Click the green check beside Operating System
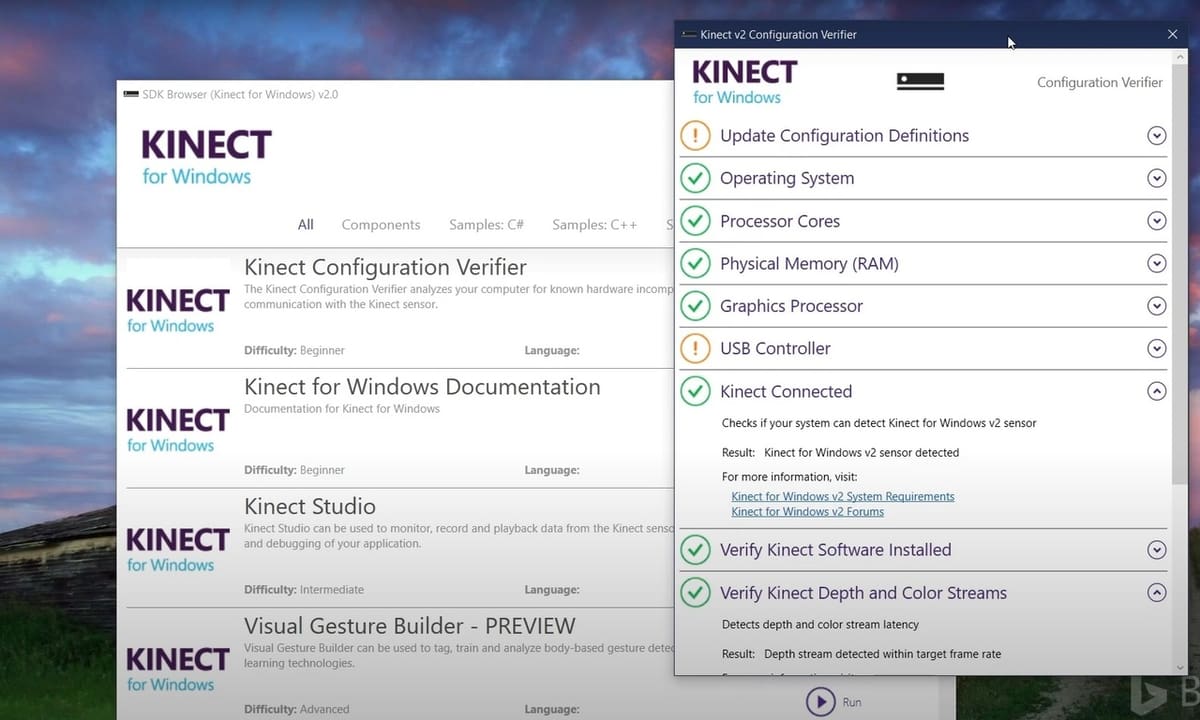Screen dimensions: 1200x720 tap(695, 178)
